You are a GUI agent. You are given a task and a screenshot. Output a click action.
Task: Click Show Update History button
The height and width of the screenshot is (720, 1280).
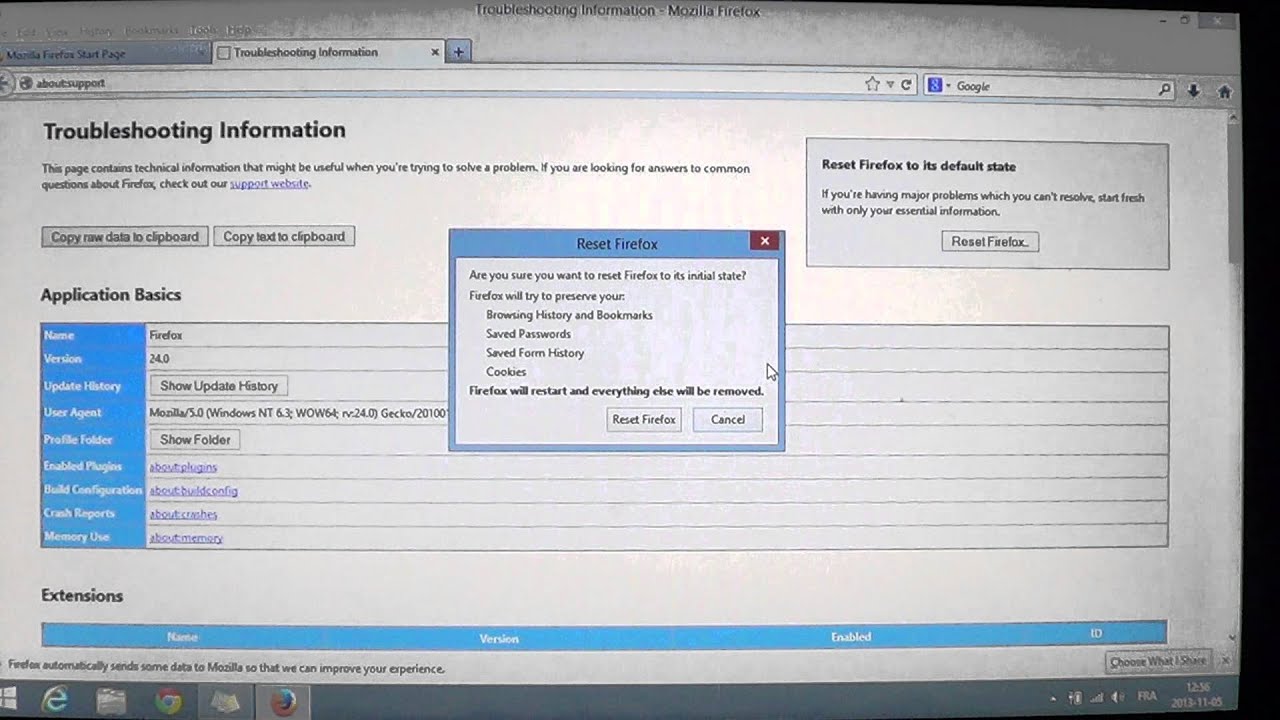pos(219,385)
